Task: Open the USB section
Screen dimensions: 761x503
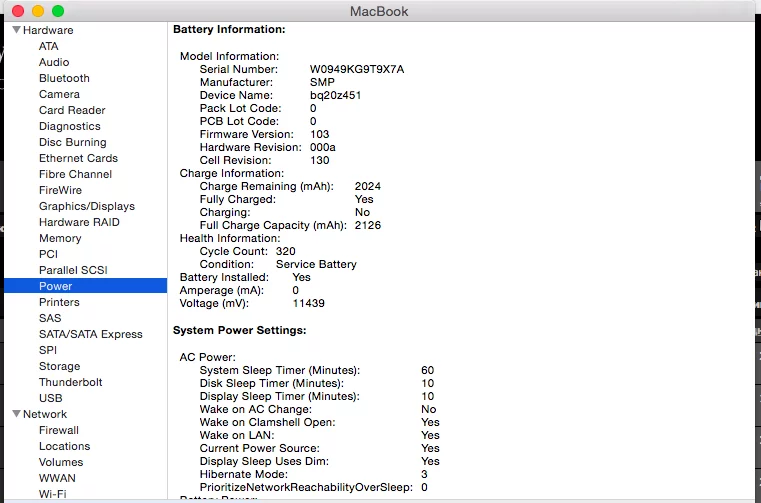Action: 50,399
